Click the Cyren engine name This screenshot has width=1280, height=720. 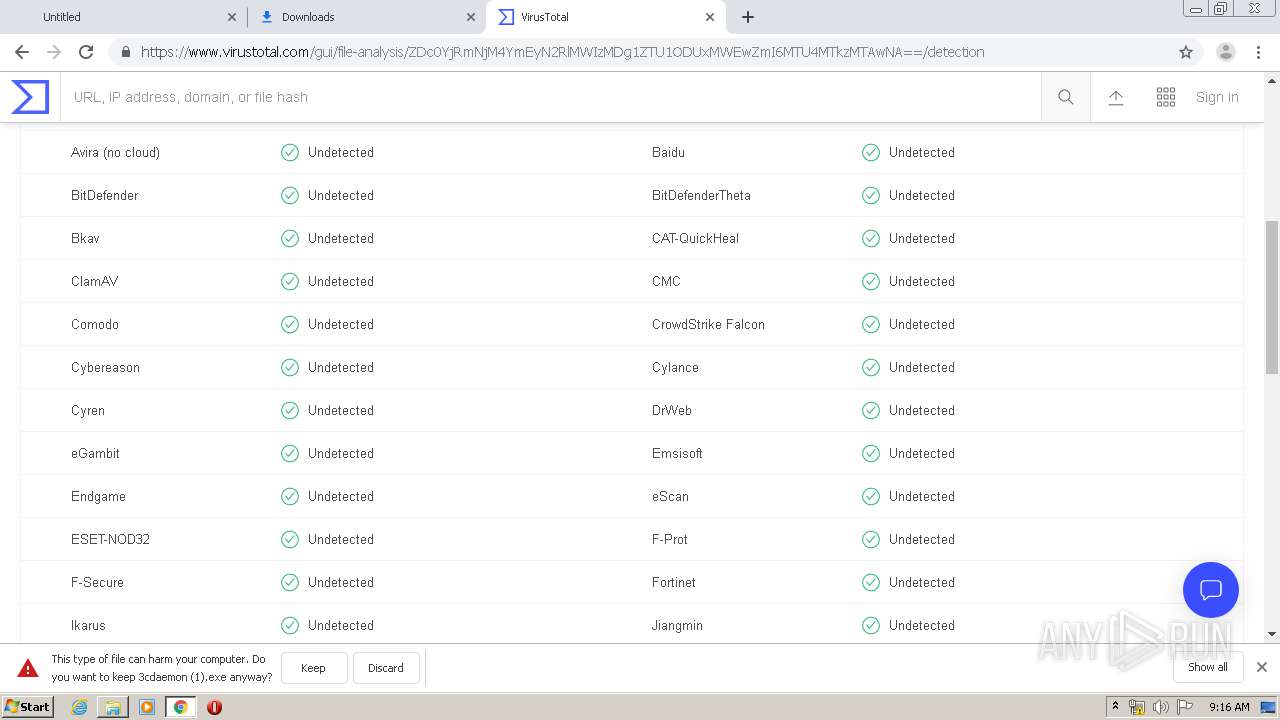88,410
